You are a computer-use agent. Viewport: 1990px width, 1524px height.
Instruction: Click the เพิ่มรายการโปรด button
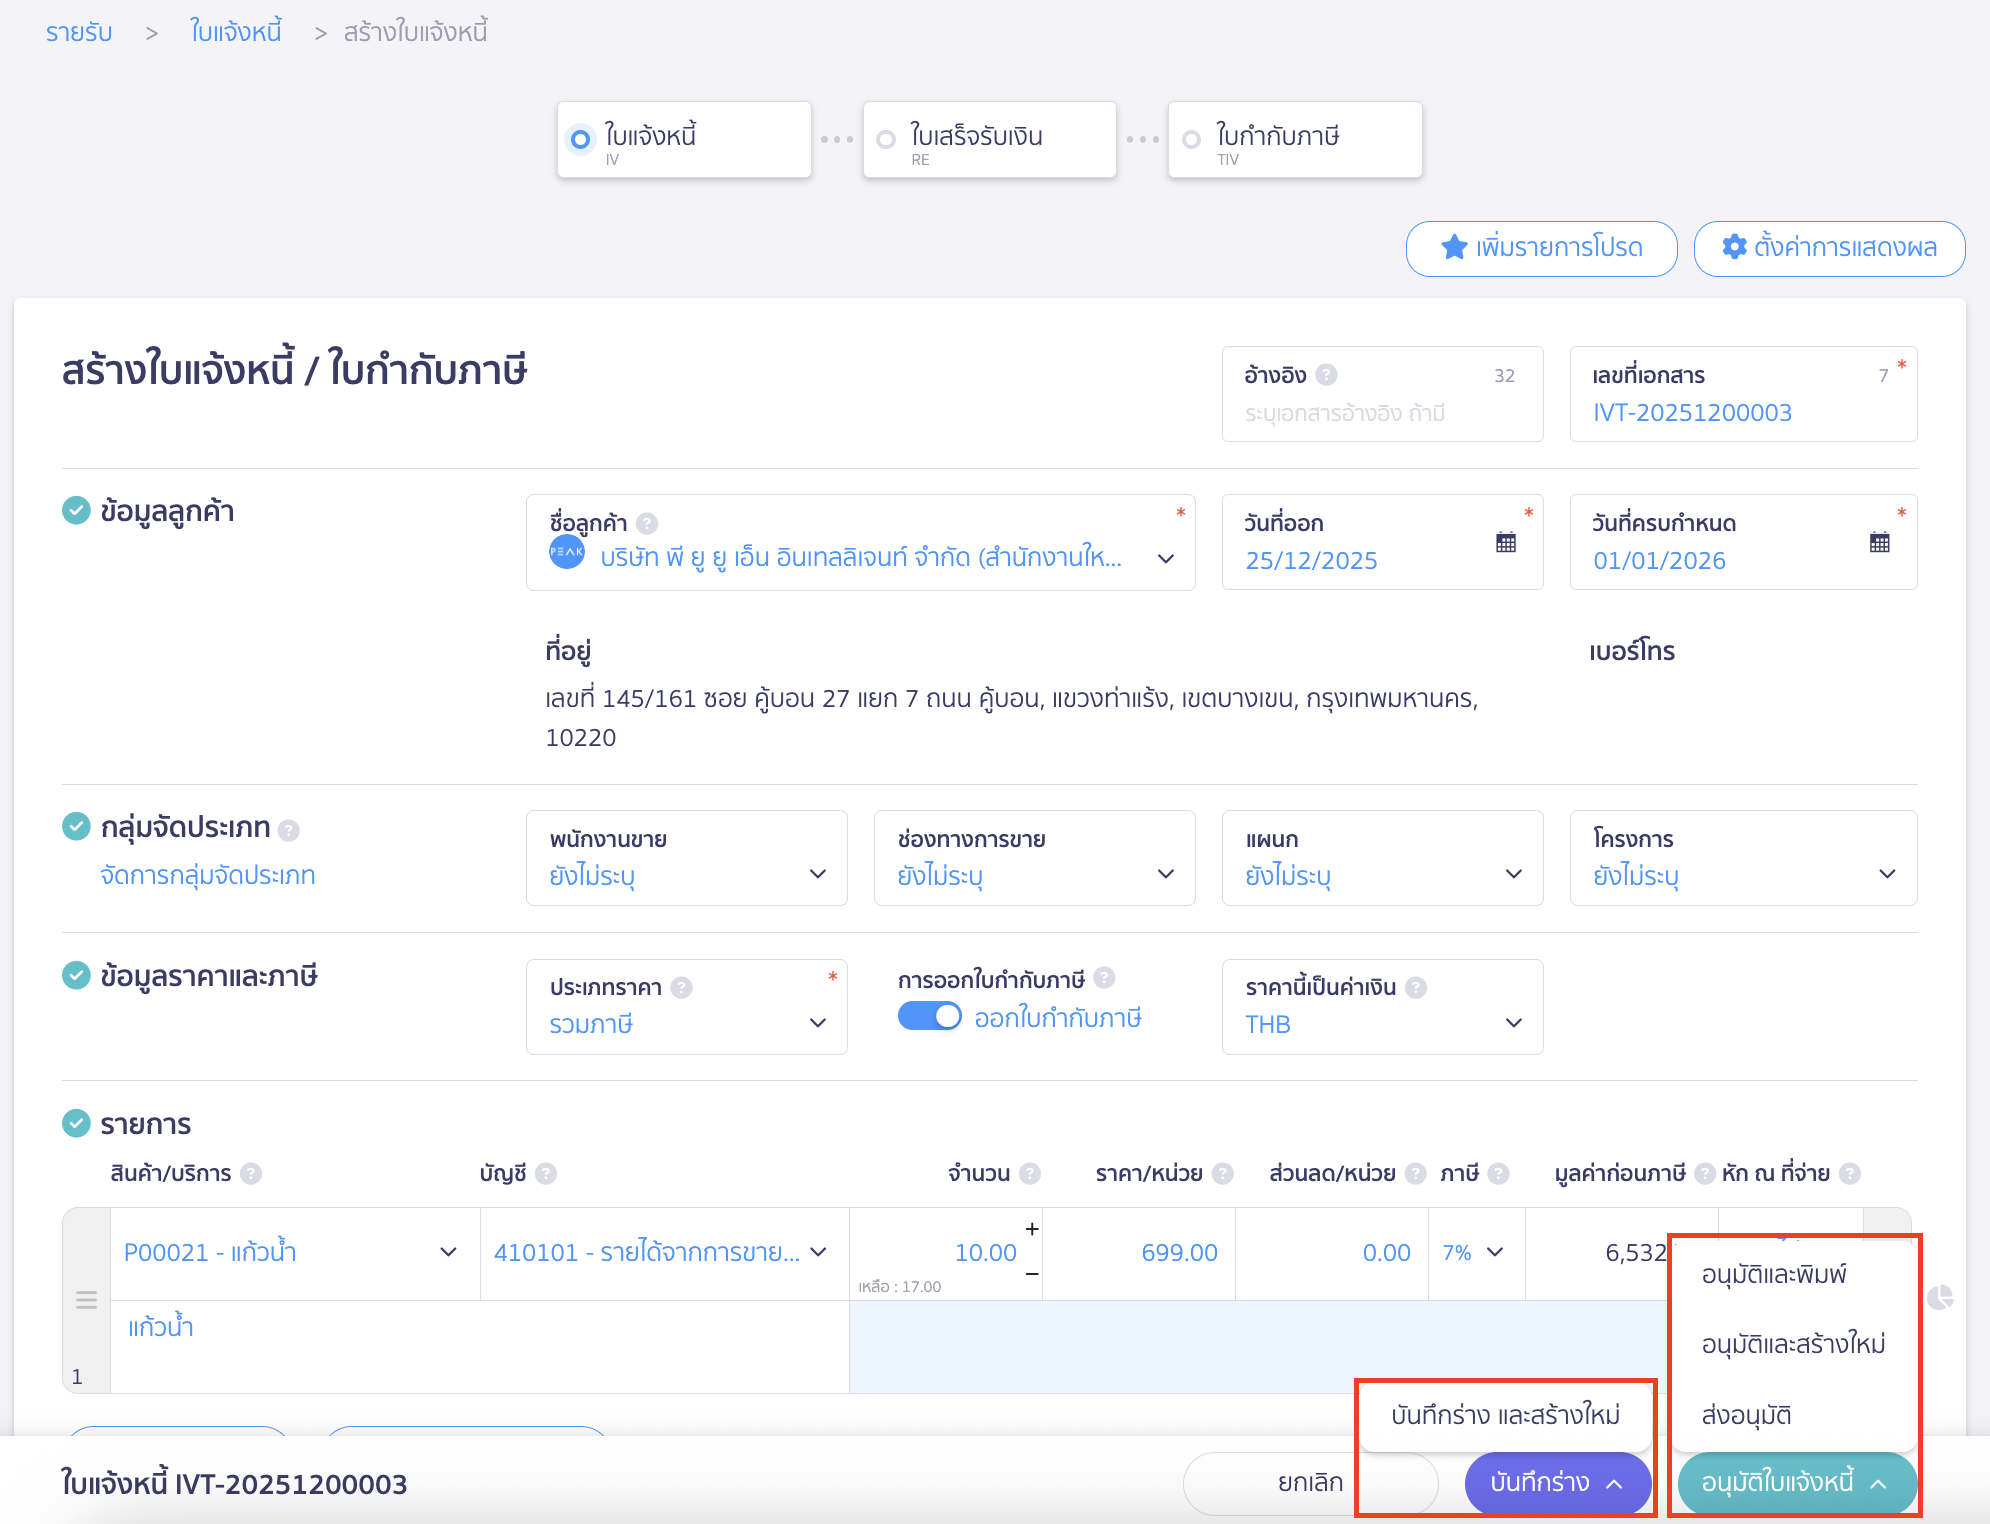coord(1541,248)
